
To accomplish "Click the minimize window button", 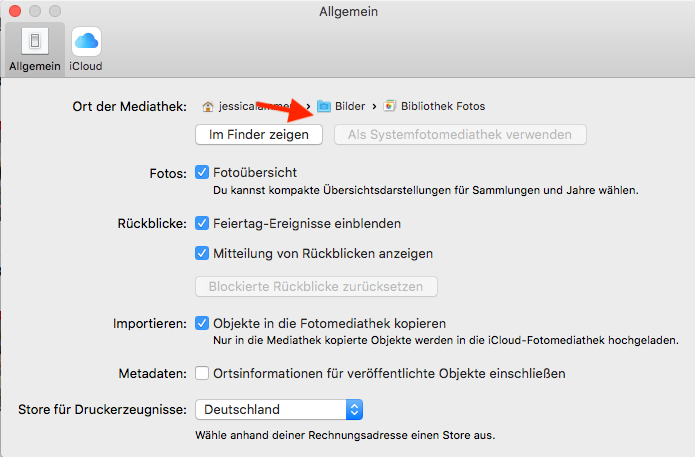I will click(34, 11).
